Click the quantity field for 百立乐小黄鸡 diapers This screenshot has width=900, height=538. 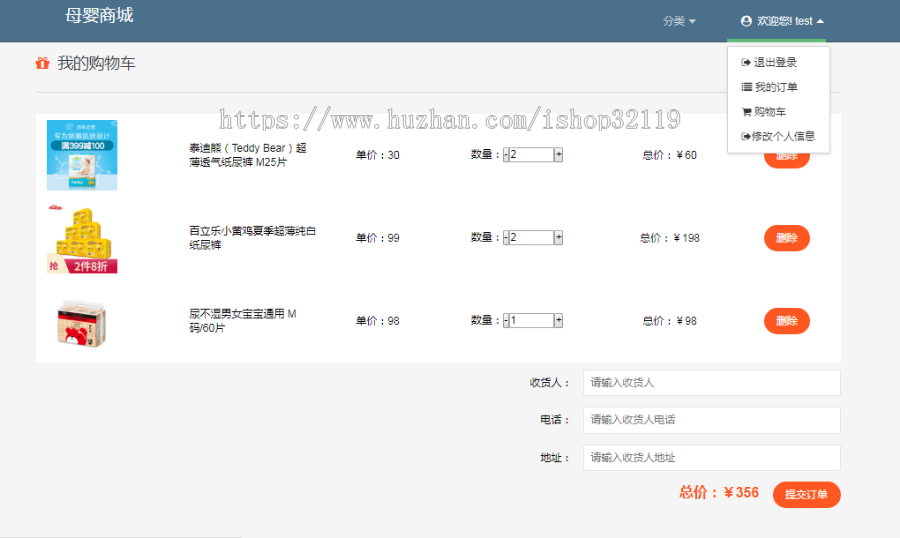pos(532,238)
